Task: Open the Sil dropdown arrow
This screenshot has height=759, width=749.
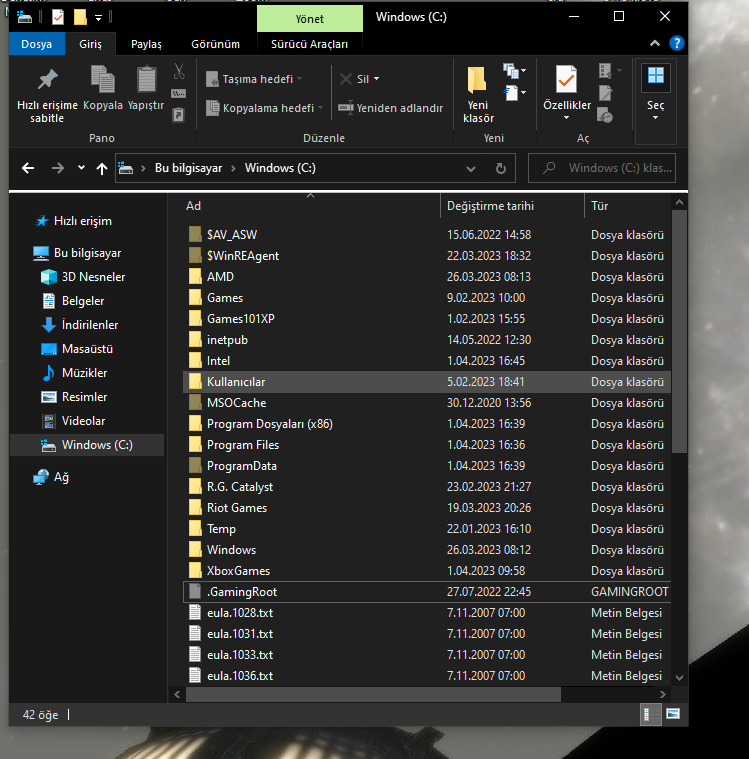Action: 377,79
